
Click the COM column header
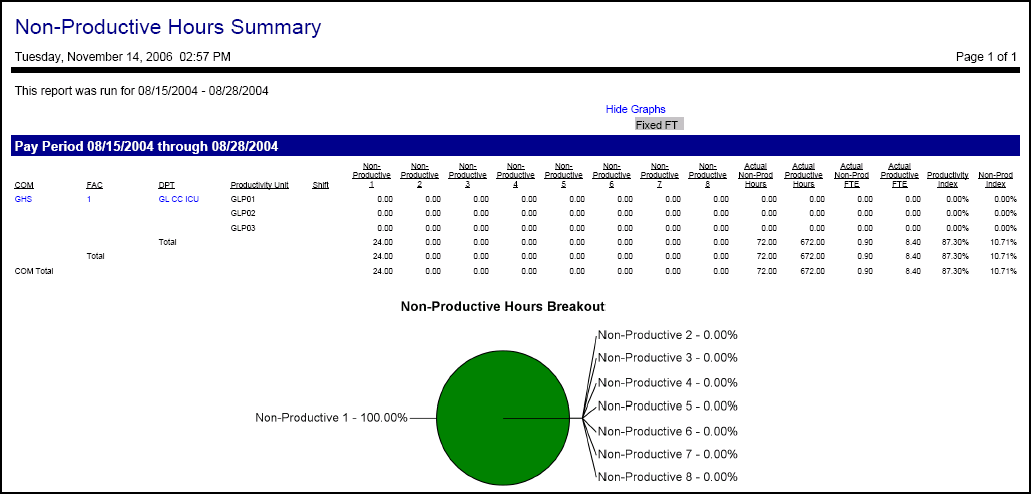tap(23, 185)
